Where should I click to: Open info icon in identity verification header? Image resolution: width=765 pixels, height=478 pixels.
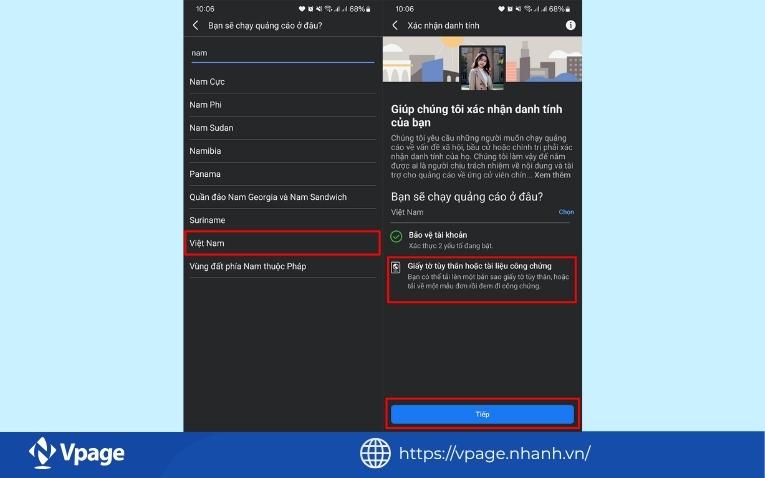coord(571,25)
